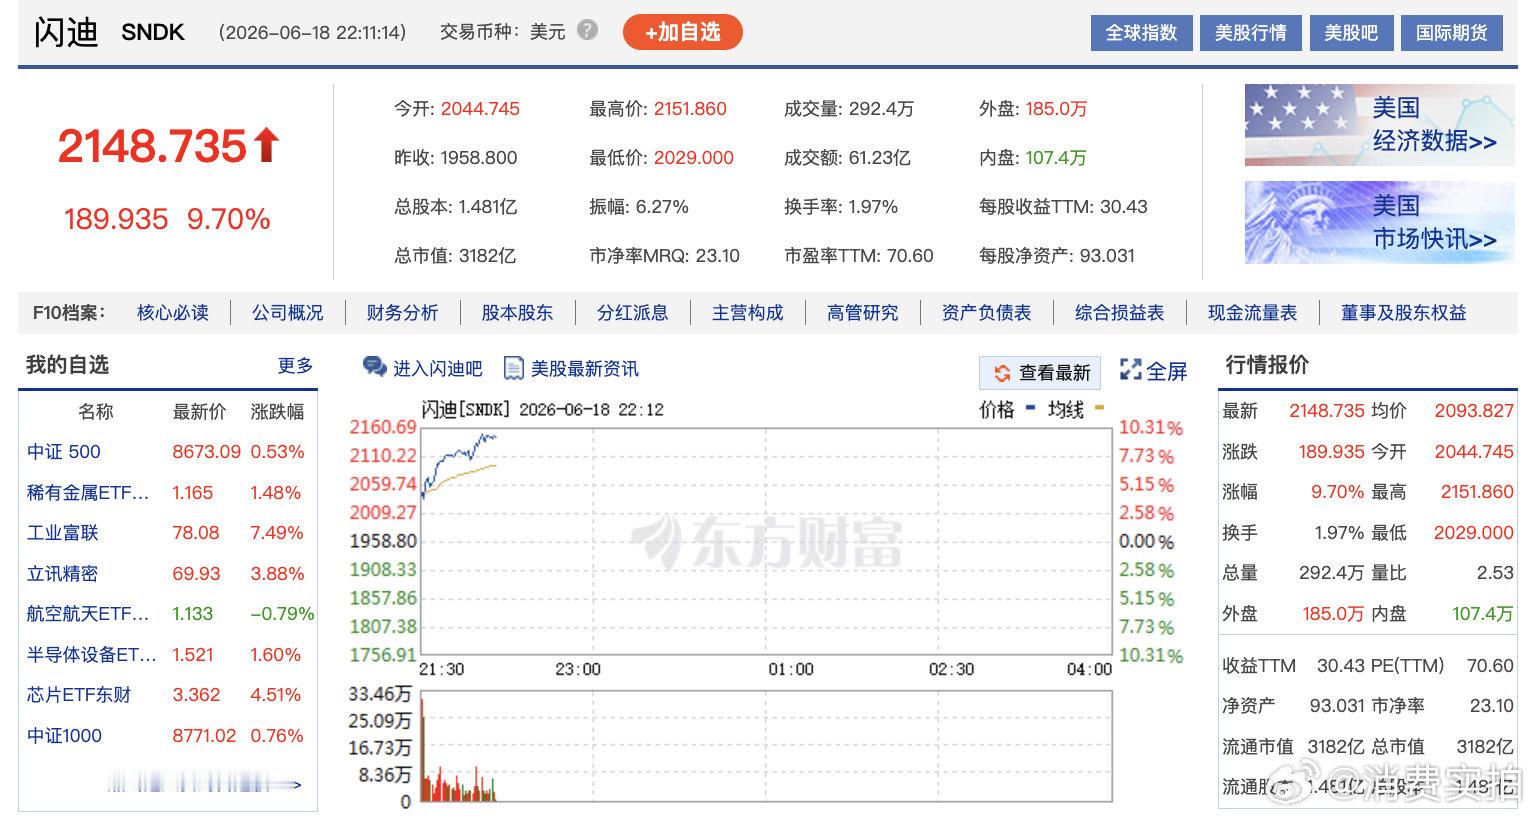Screen dimensions: 1538x820
Task: Click 均价 value 2093.827 in 行情报价
Action: (1474, 411)
